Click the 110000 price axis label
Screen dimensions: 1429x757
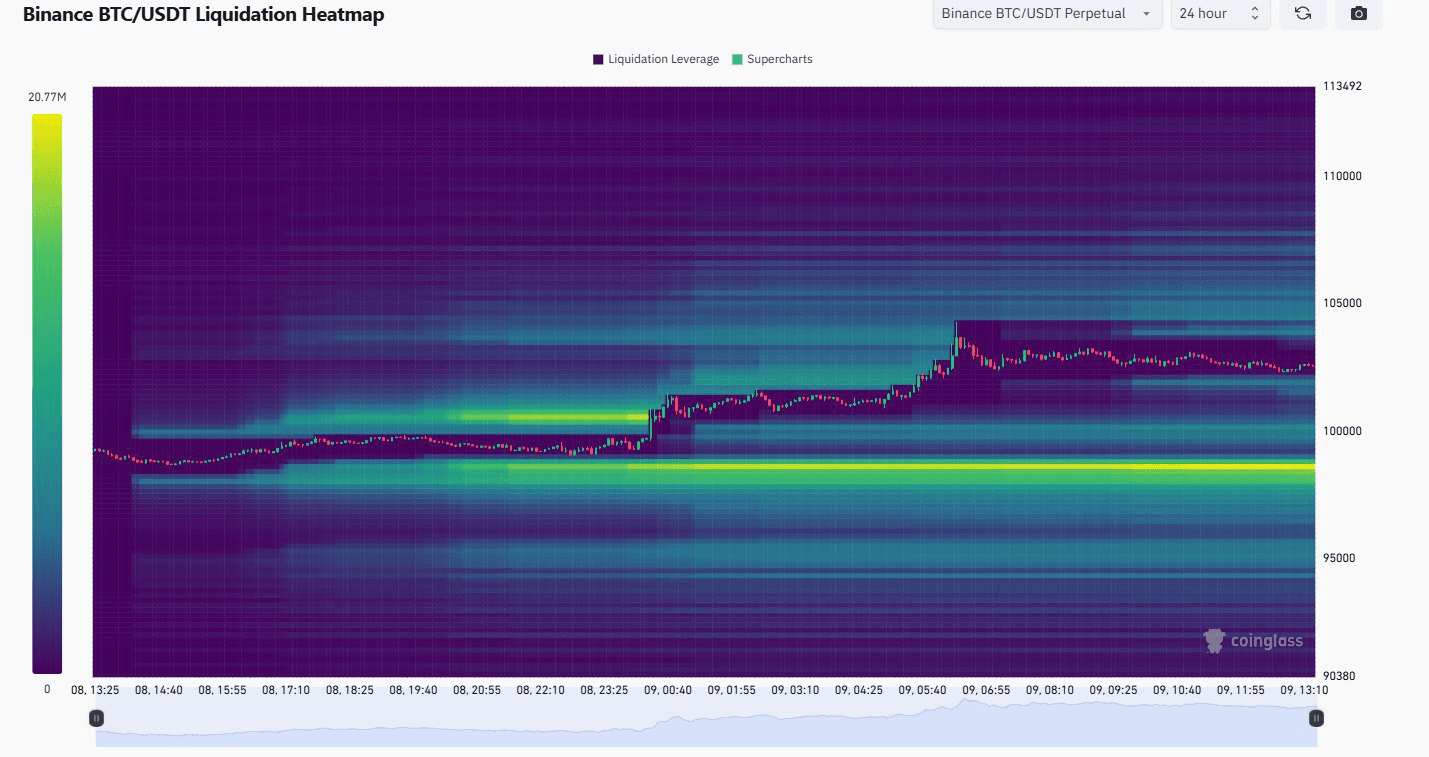point(1342,176)
